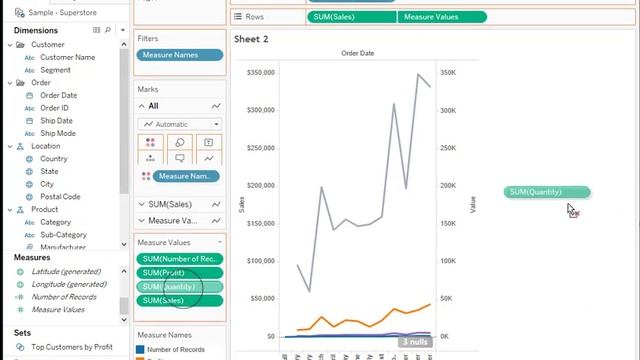Select the Country geographic field
Screen dimensions: 640x360
pyautogui.click(x=53, y=158)
